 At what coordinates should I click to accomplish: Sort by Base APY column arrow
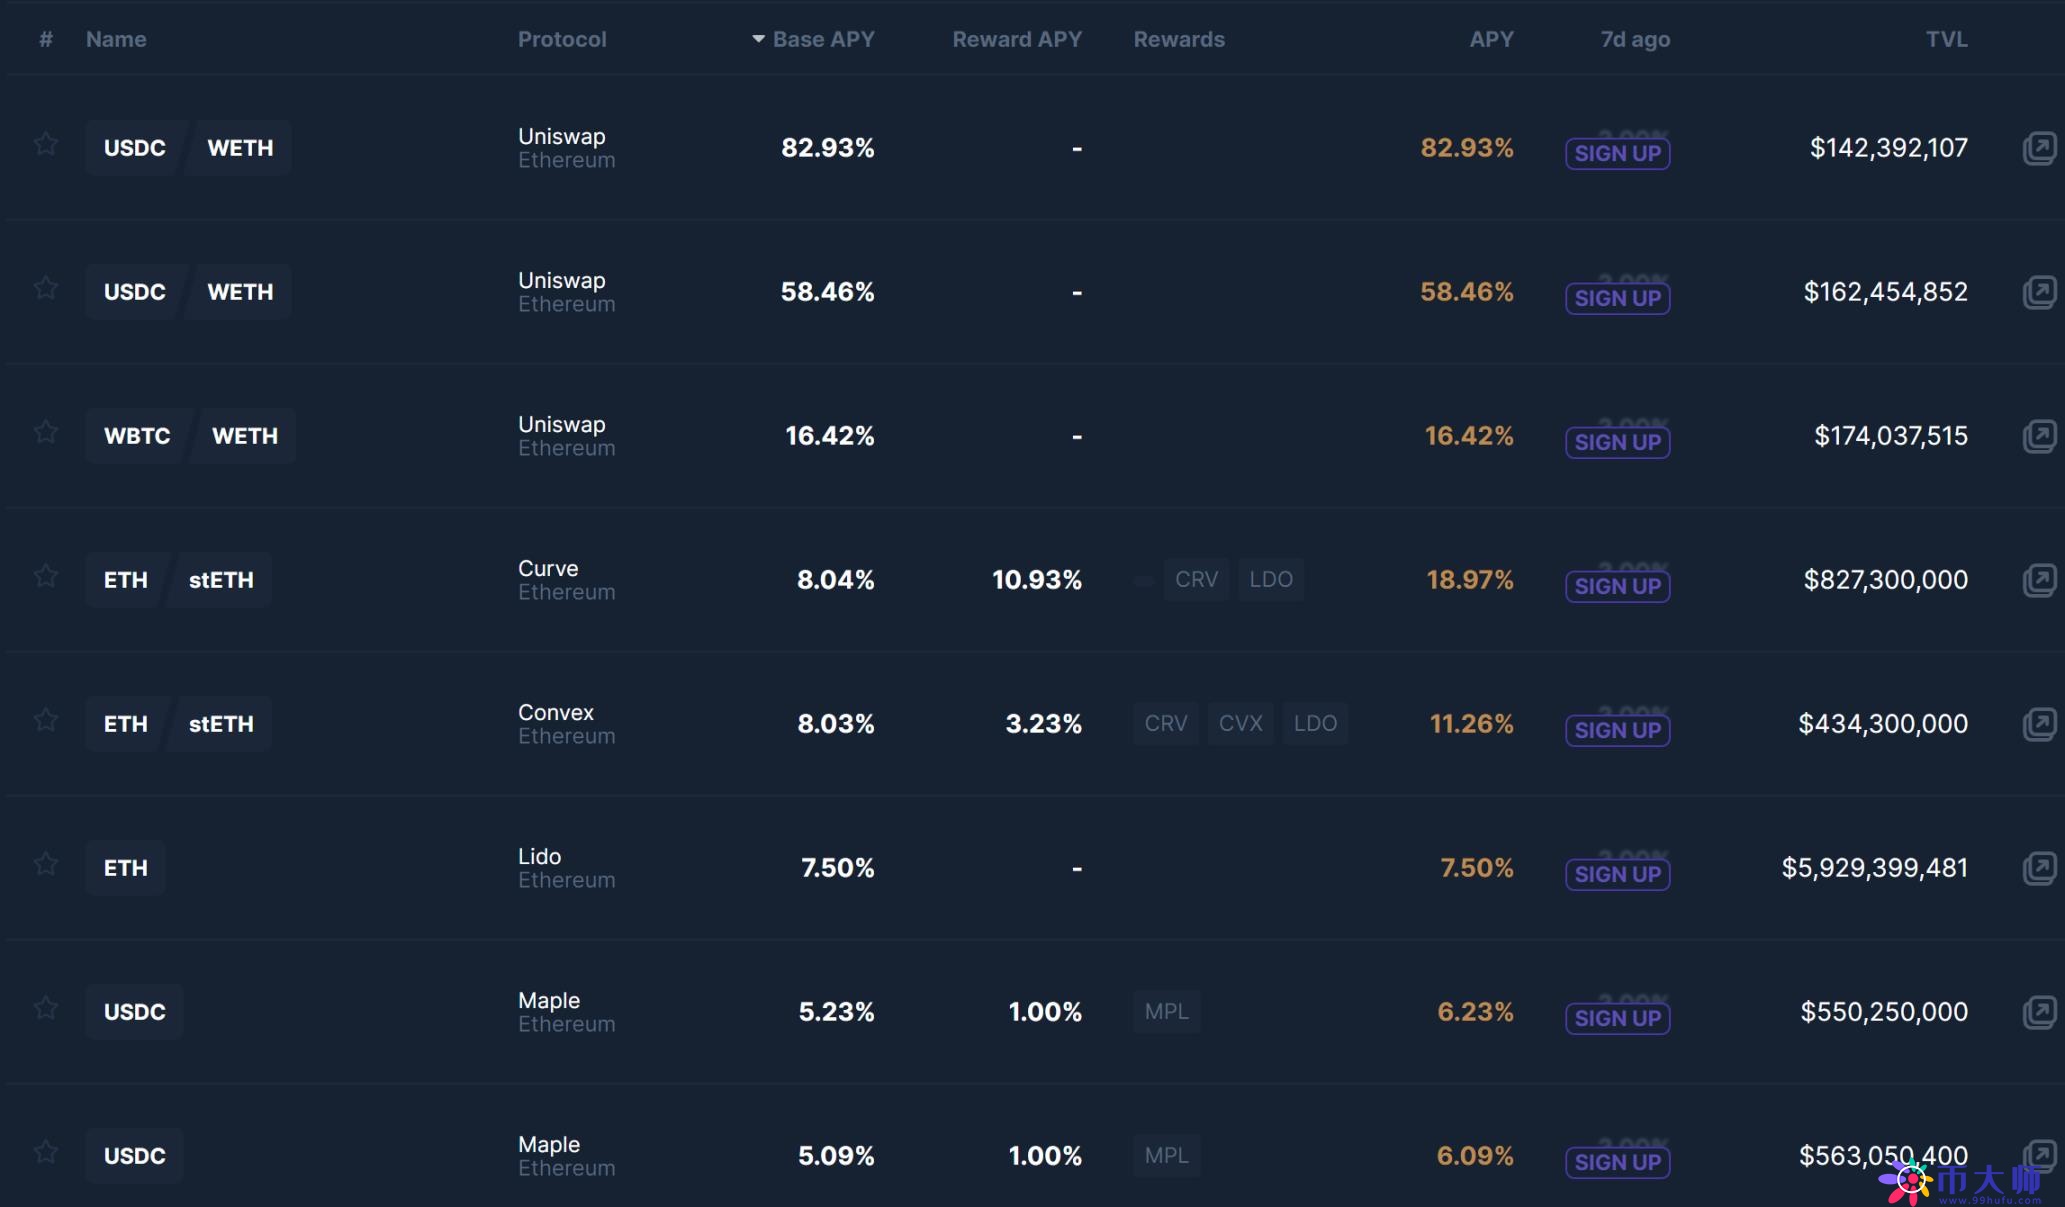tap(759, 39)
